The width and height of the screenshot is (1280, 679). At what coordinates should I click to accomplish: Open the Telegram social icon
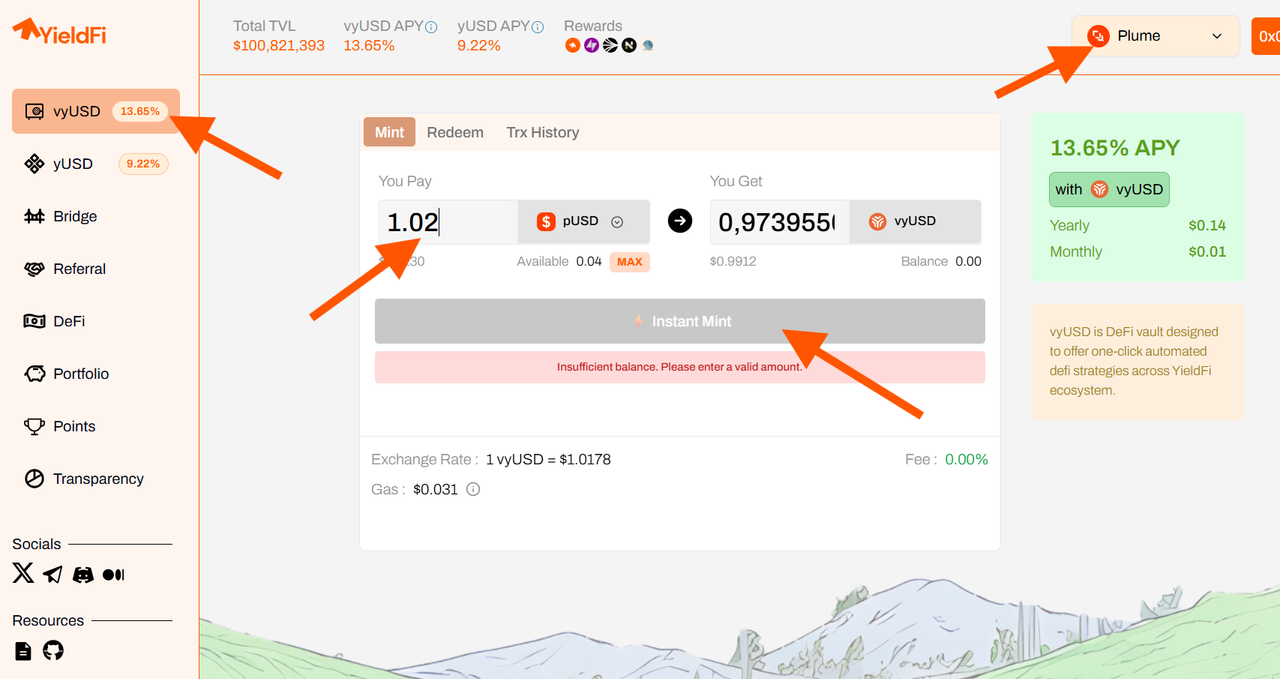coord(53,574)
